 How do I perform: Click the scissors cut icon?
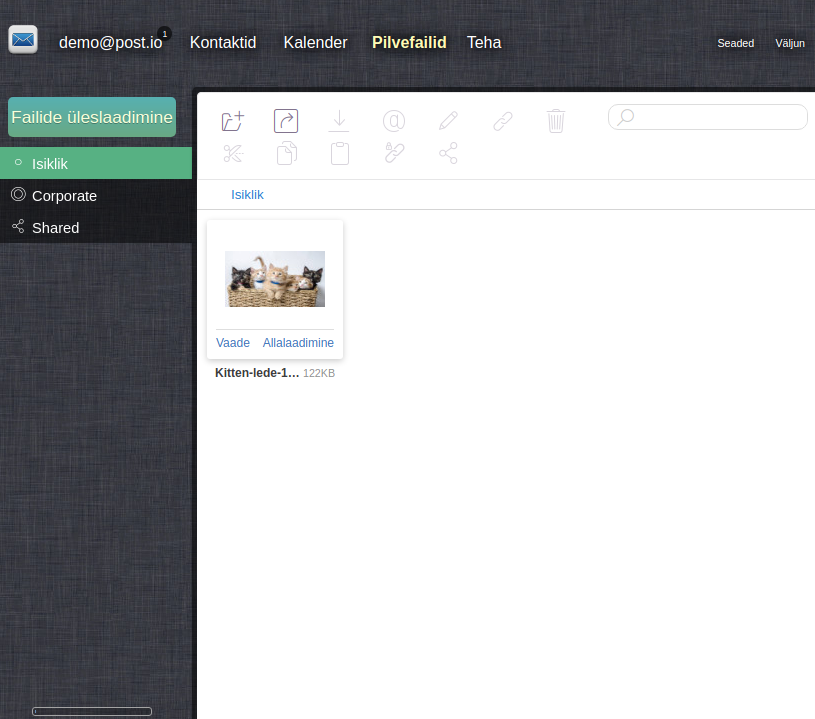click(x=233, y=153)
